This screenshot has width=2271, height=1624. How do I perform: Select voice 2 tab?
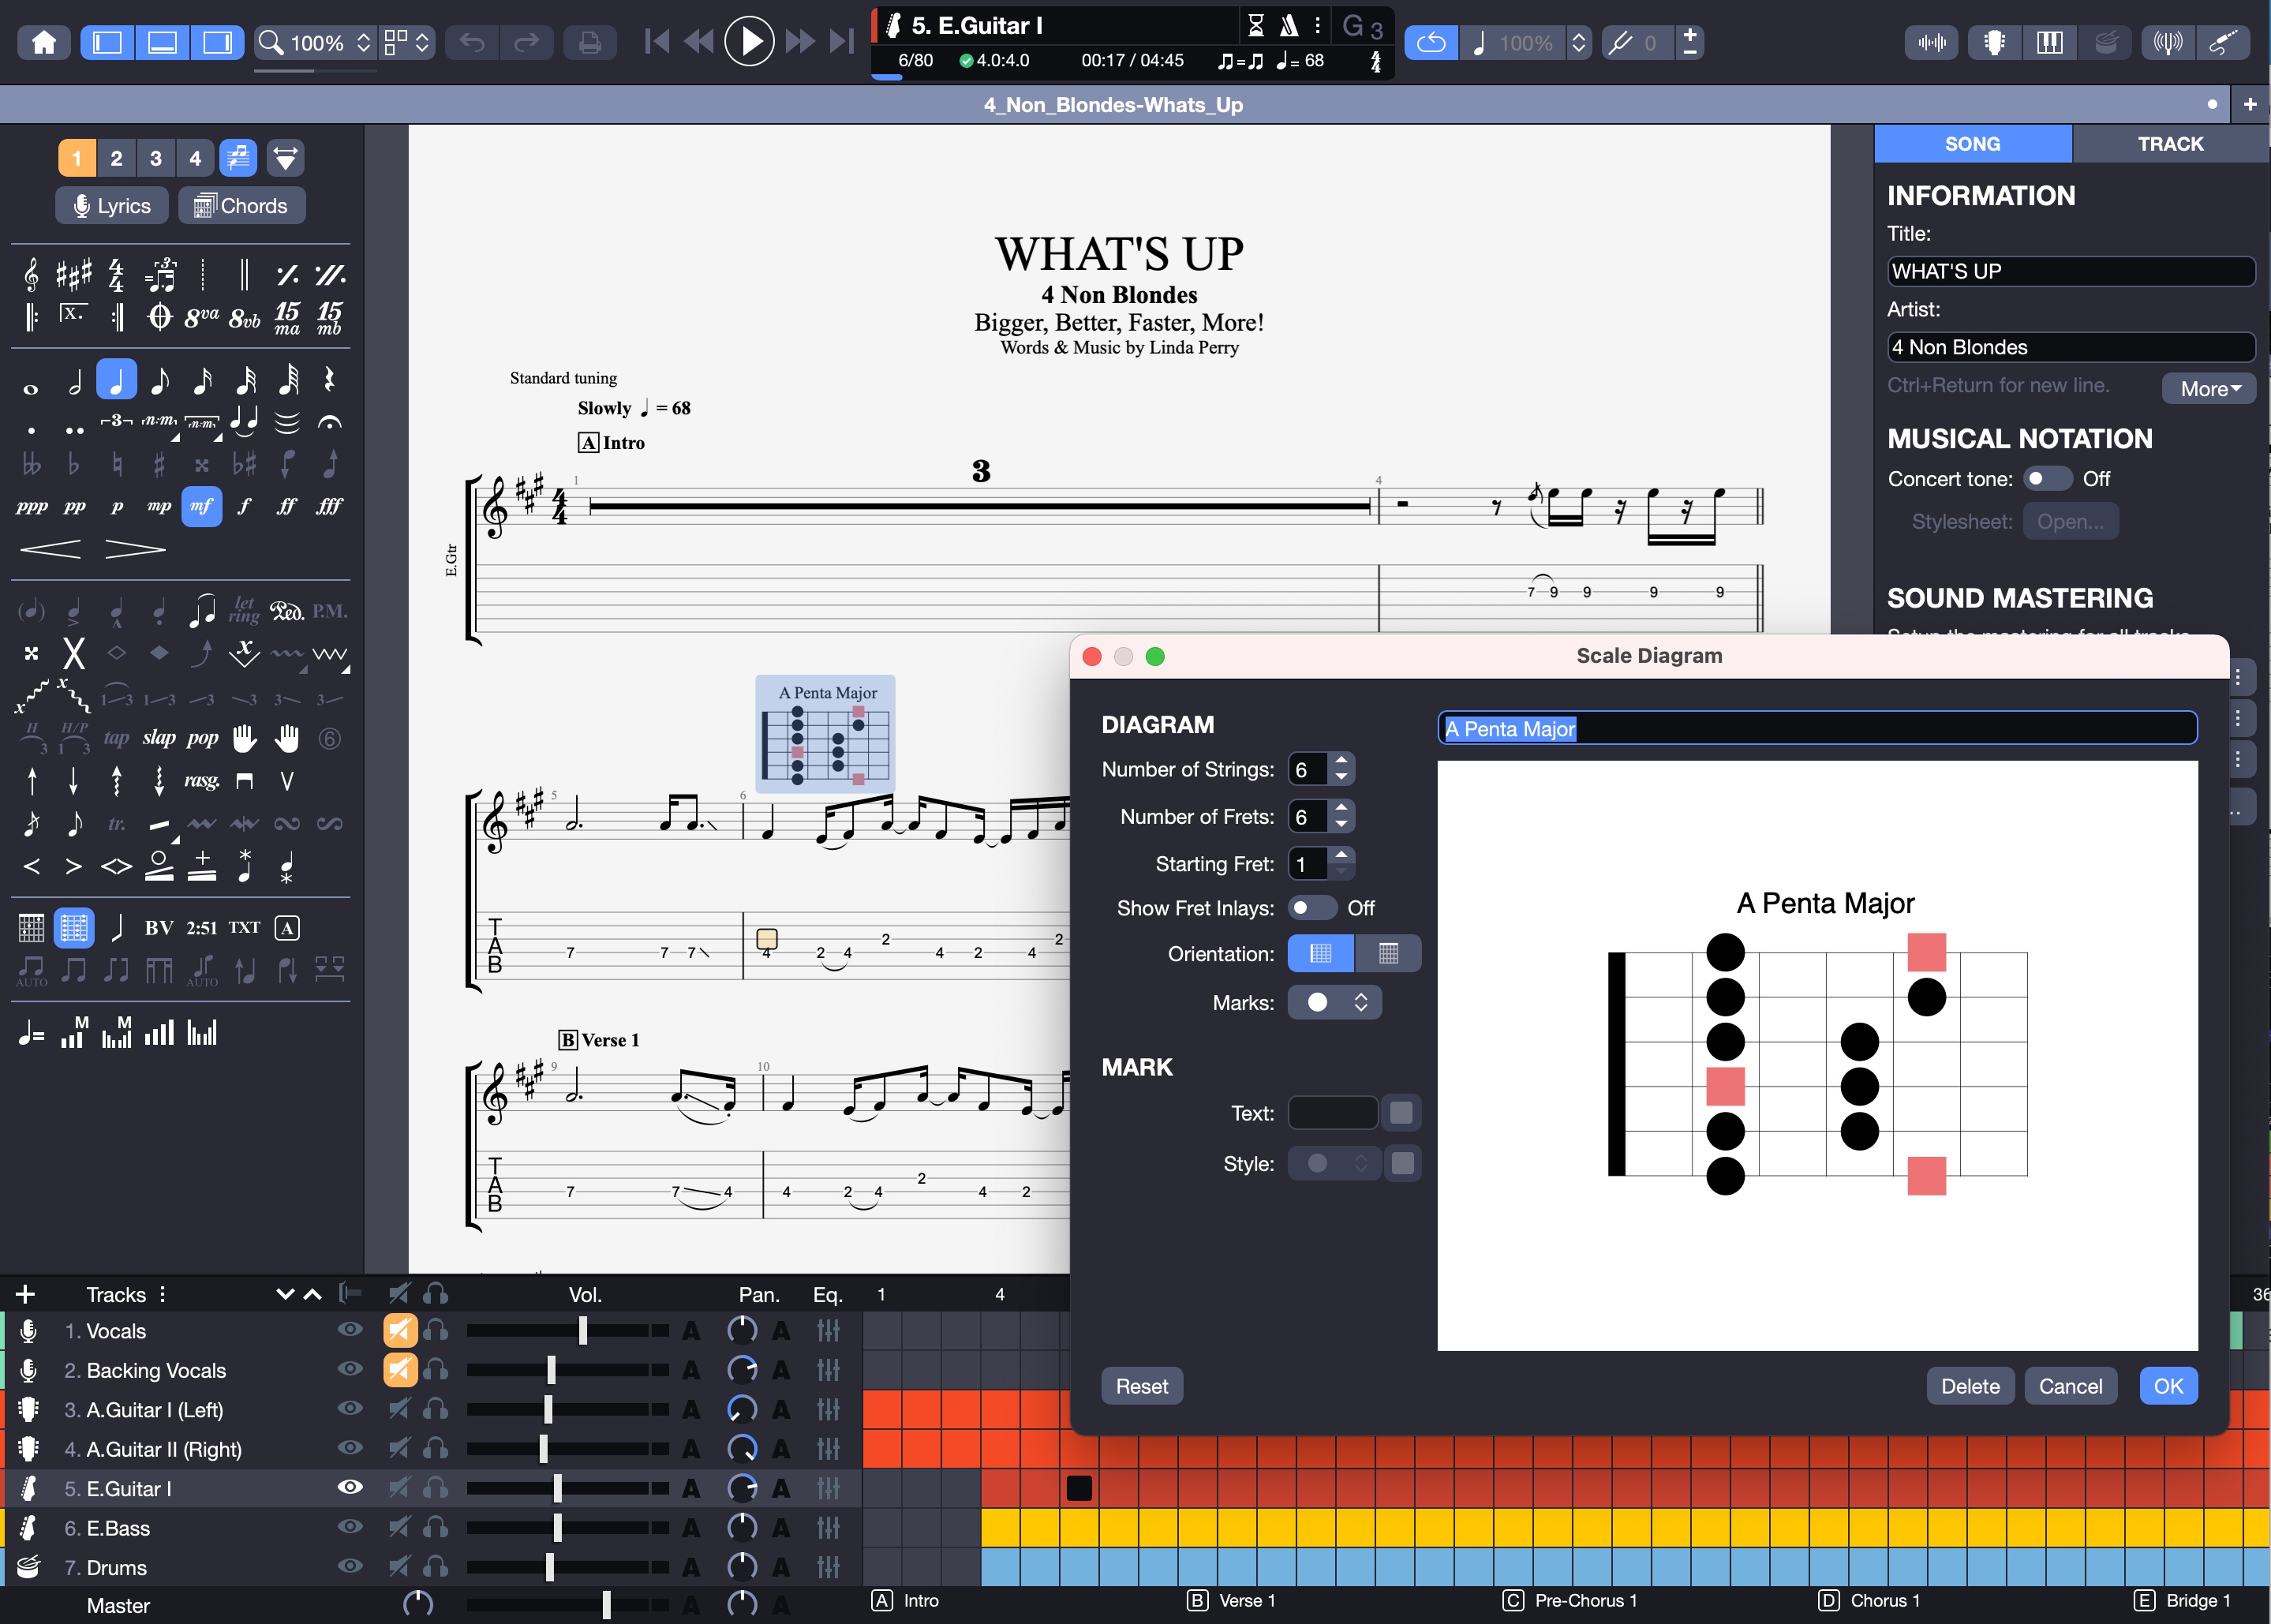116,158
